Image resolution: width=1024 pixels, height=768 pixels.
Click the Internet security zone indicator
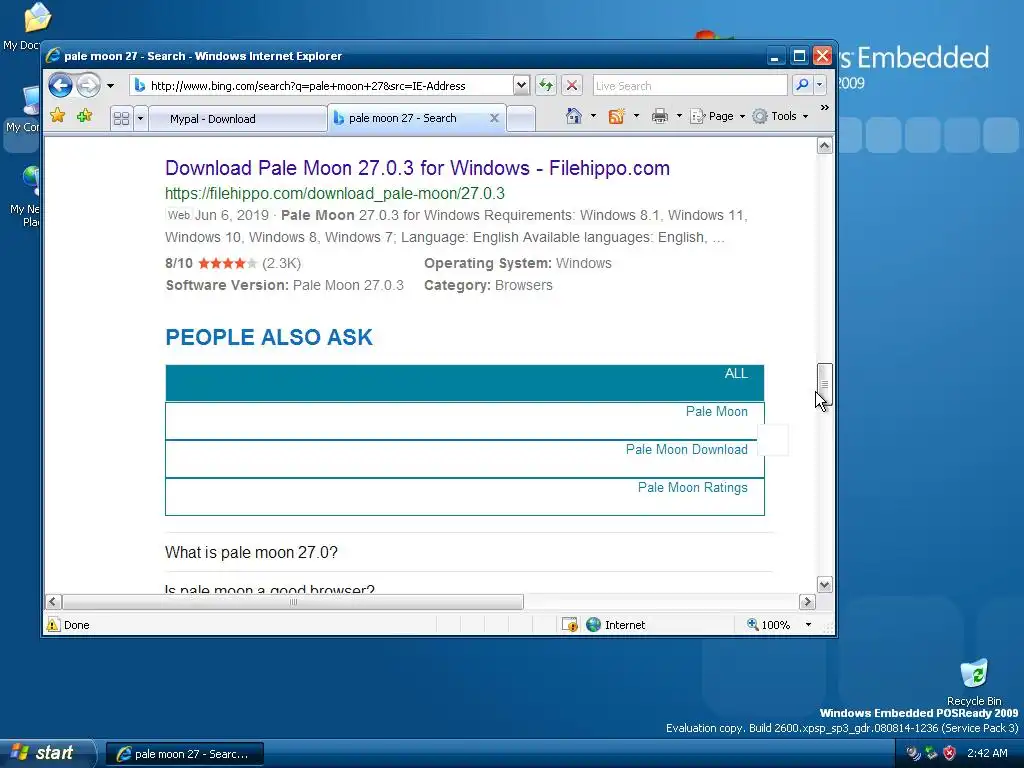(615, 625)
